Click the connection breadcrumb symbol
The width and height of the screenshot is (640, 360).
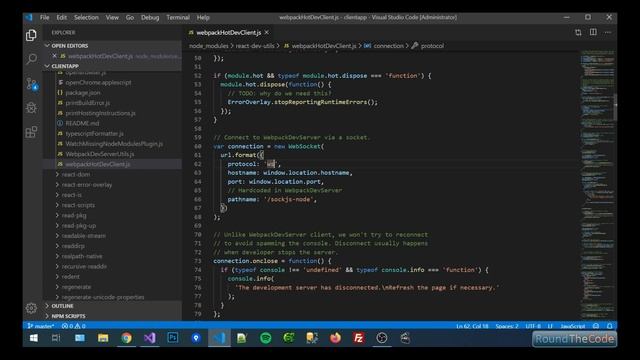click(x=389, y=46)
